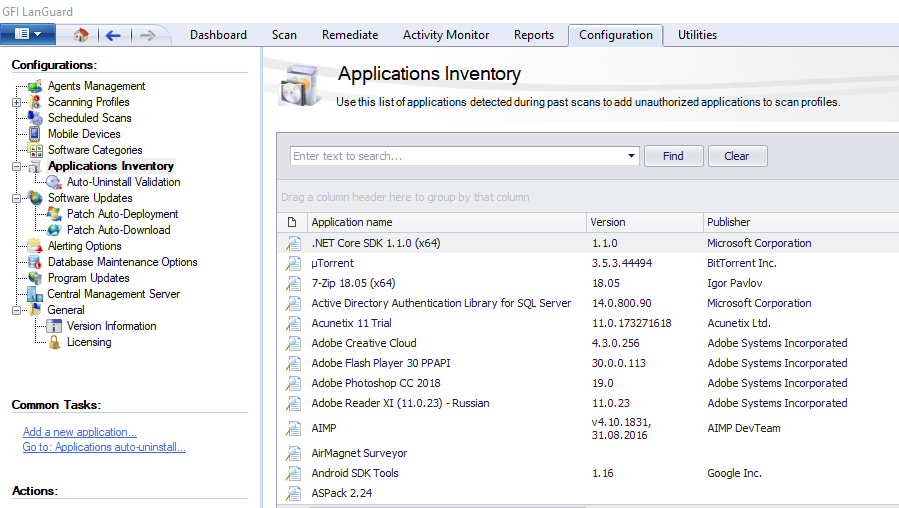Viewport: 899px width, 508px height.
Task: Open Software Categories configuration
Action: (x=95, y=150)
